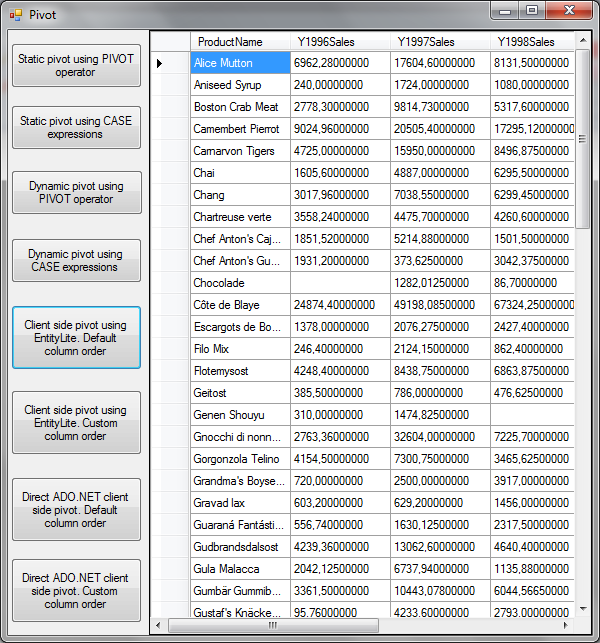
Task: Click EntityLite Default column order button
Action: pyautogui.click(x=76, y=337)
